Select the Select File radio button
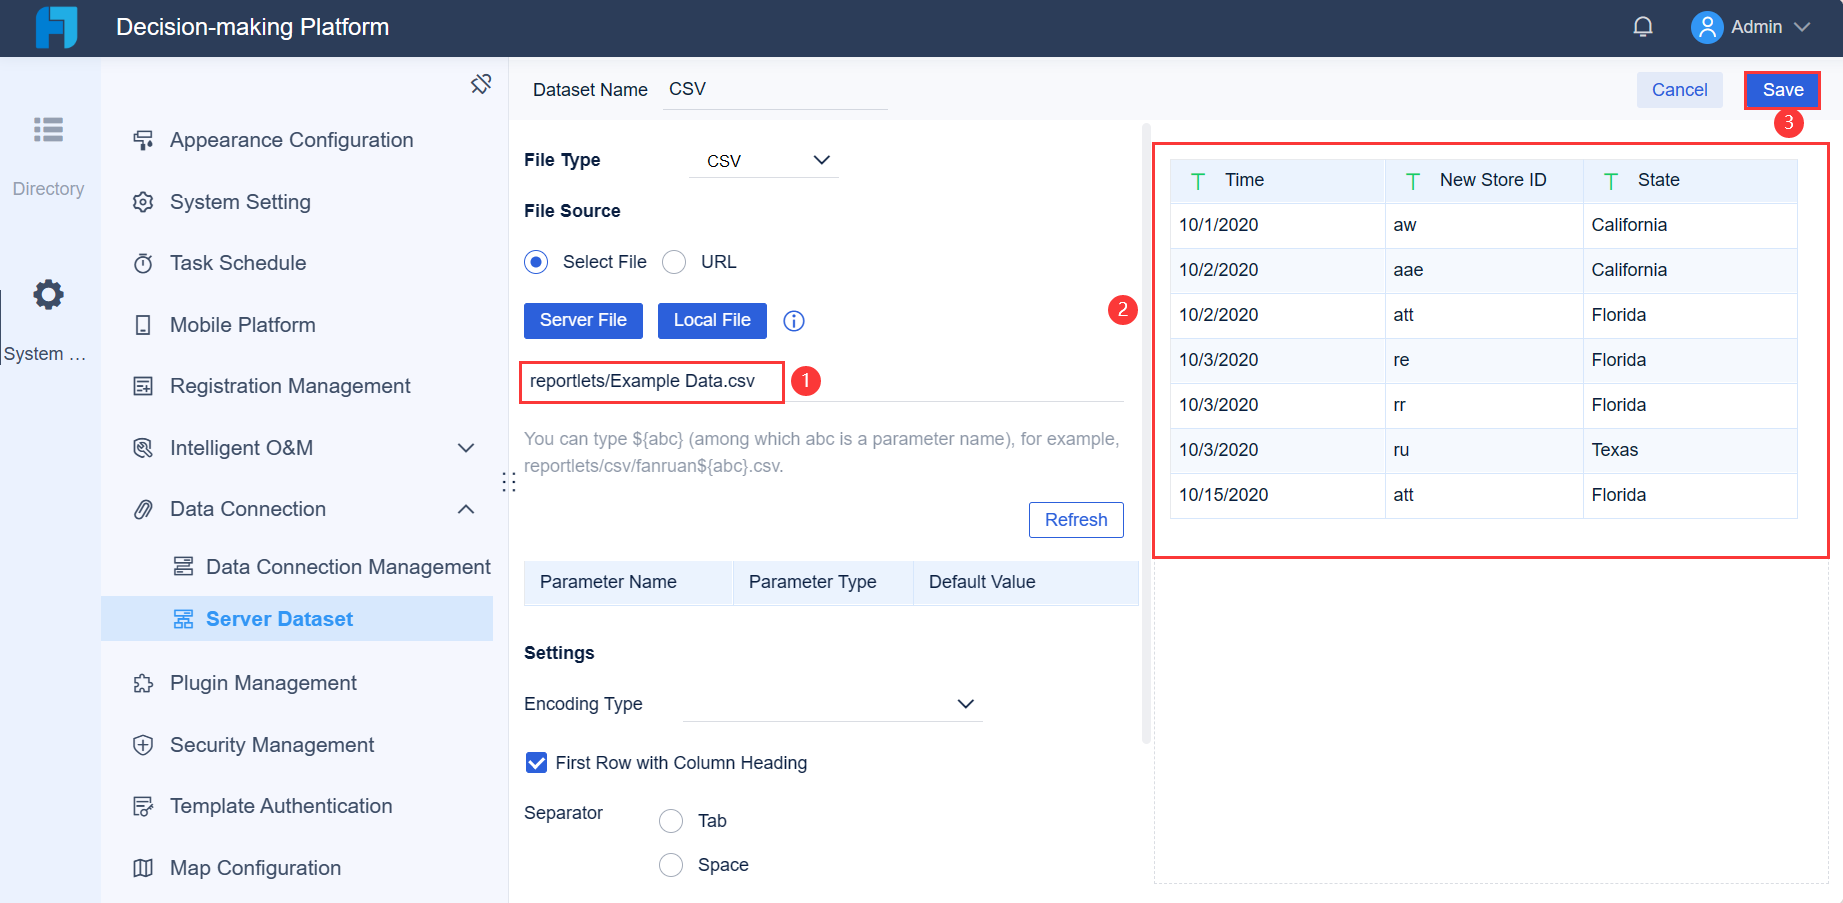This screenshot has width=1843, height=903. (x=535, y=261)
